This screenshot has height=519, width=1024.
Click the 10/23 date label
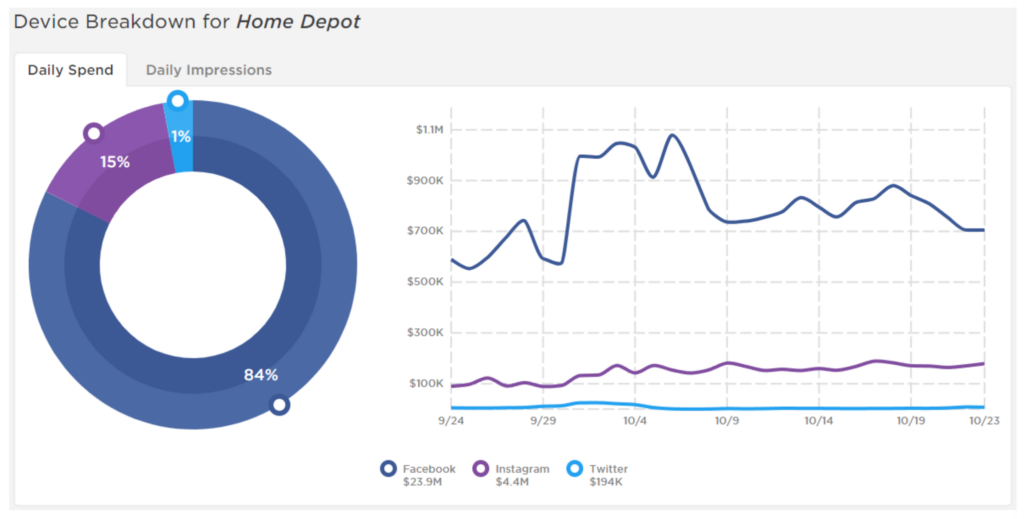click(x=984, y=421)
